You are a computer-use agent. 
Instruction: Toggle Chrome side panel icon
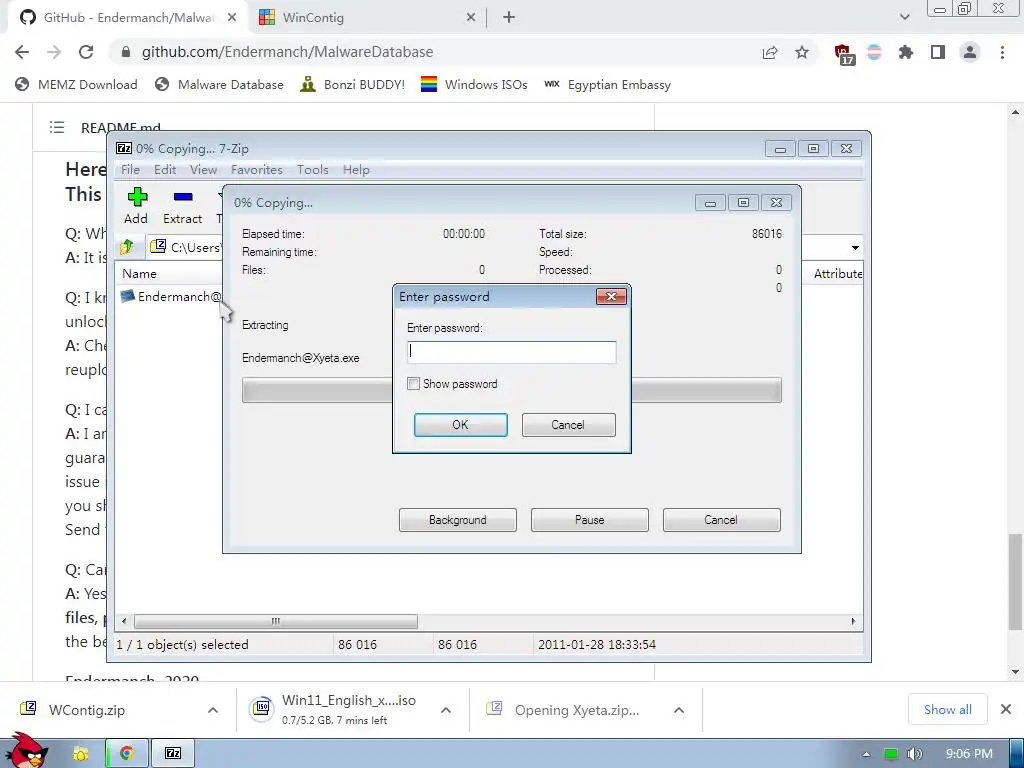pos(938,52)
